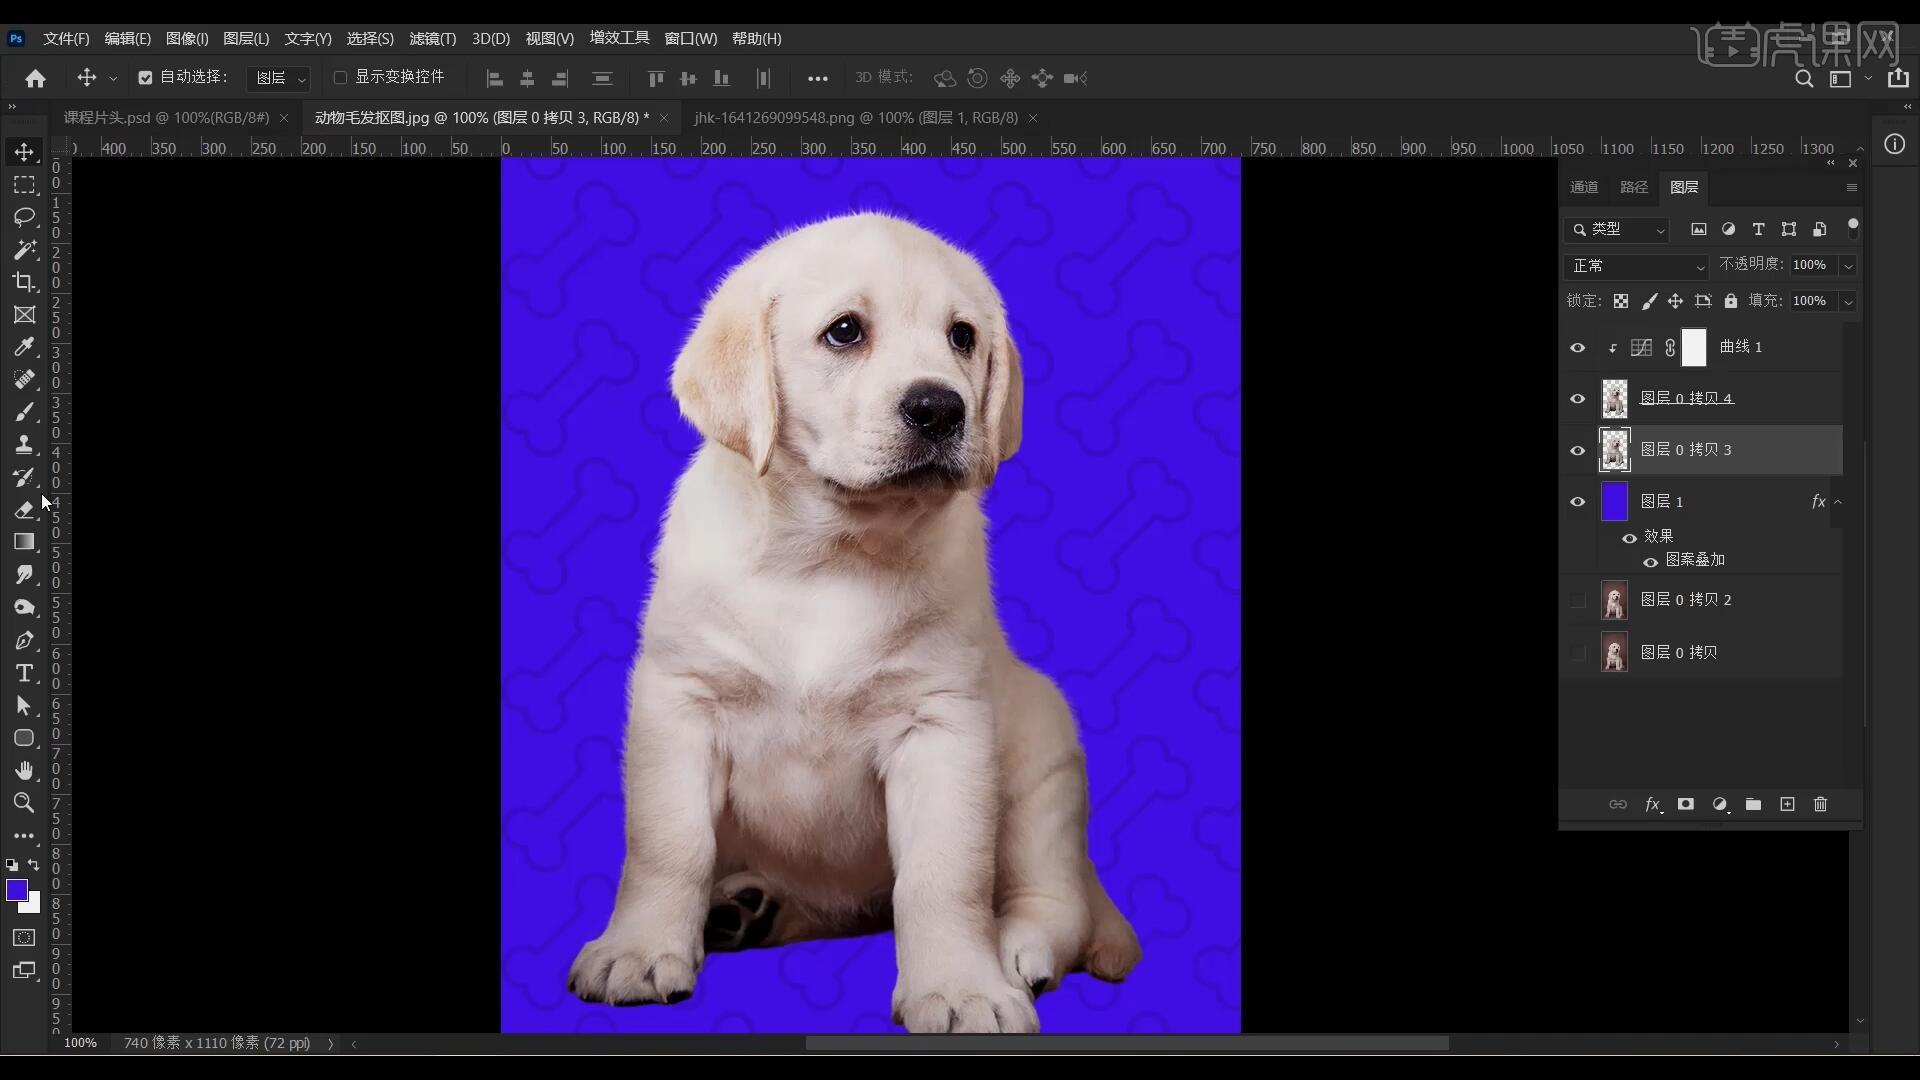Image resolution: width=1920 pixels, height=1080 pixels.
Task: Hide the 图层 0 拷贝 4 layer
Action: pos(1578,399)
